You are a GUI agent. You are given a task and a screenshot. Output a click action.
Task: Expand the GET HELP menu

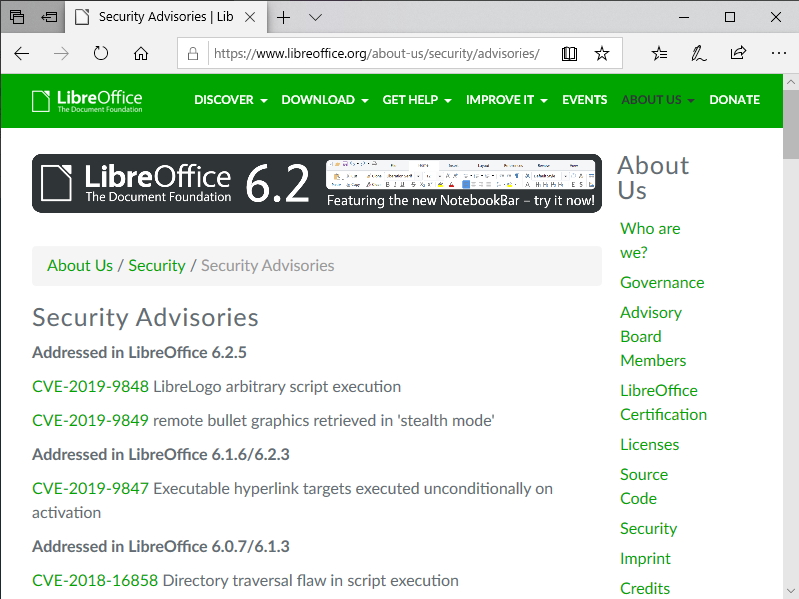pyautogui.click(x=417, y=100)
